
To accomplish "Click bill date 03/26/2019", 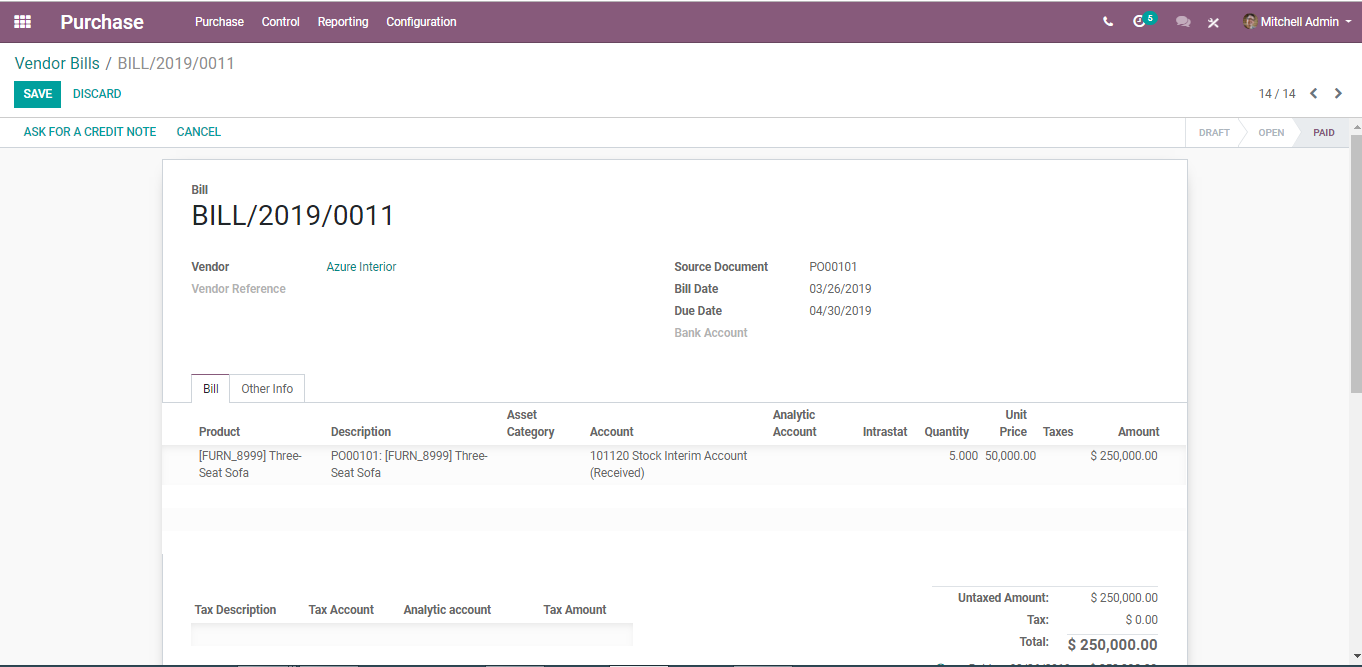I will [840, 289].
